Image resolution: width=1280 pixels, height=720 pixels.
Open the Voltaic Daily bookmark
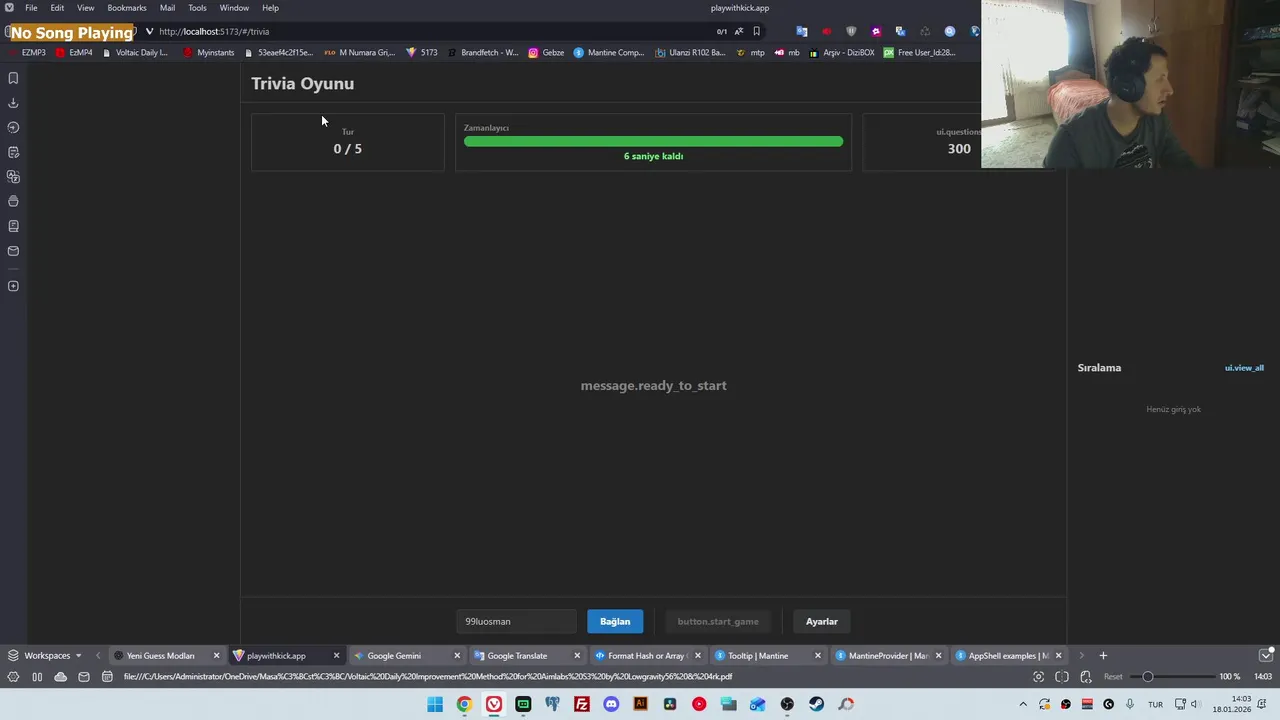(x=135, y=53)
